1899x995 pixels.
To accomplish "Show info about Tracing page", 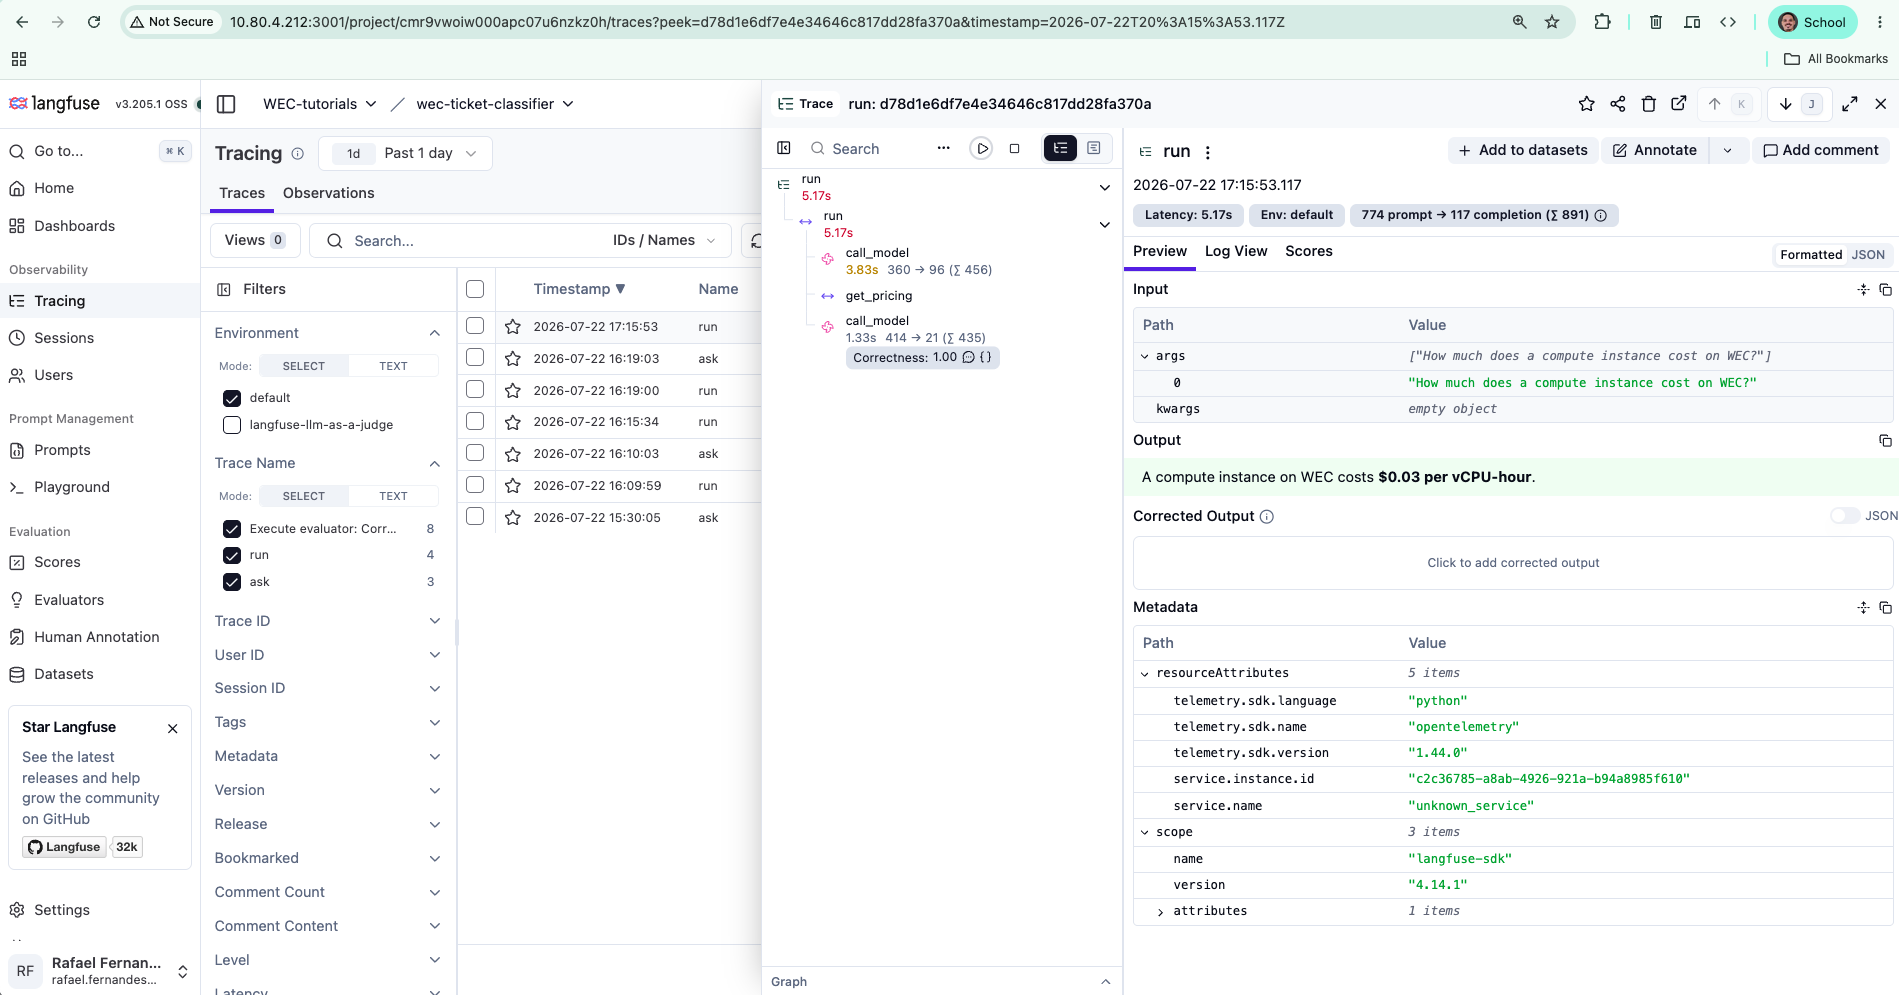I will (297, 154).
